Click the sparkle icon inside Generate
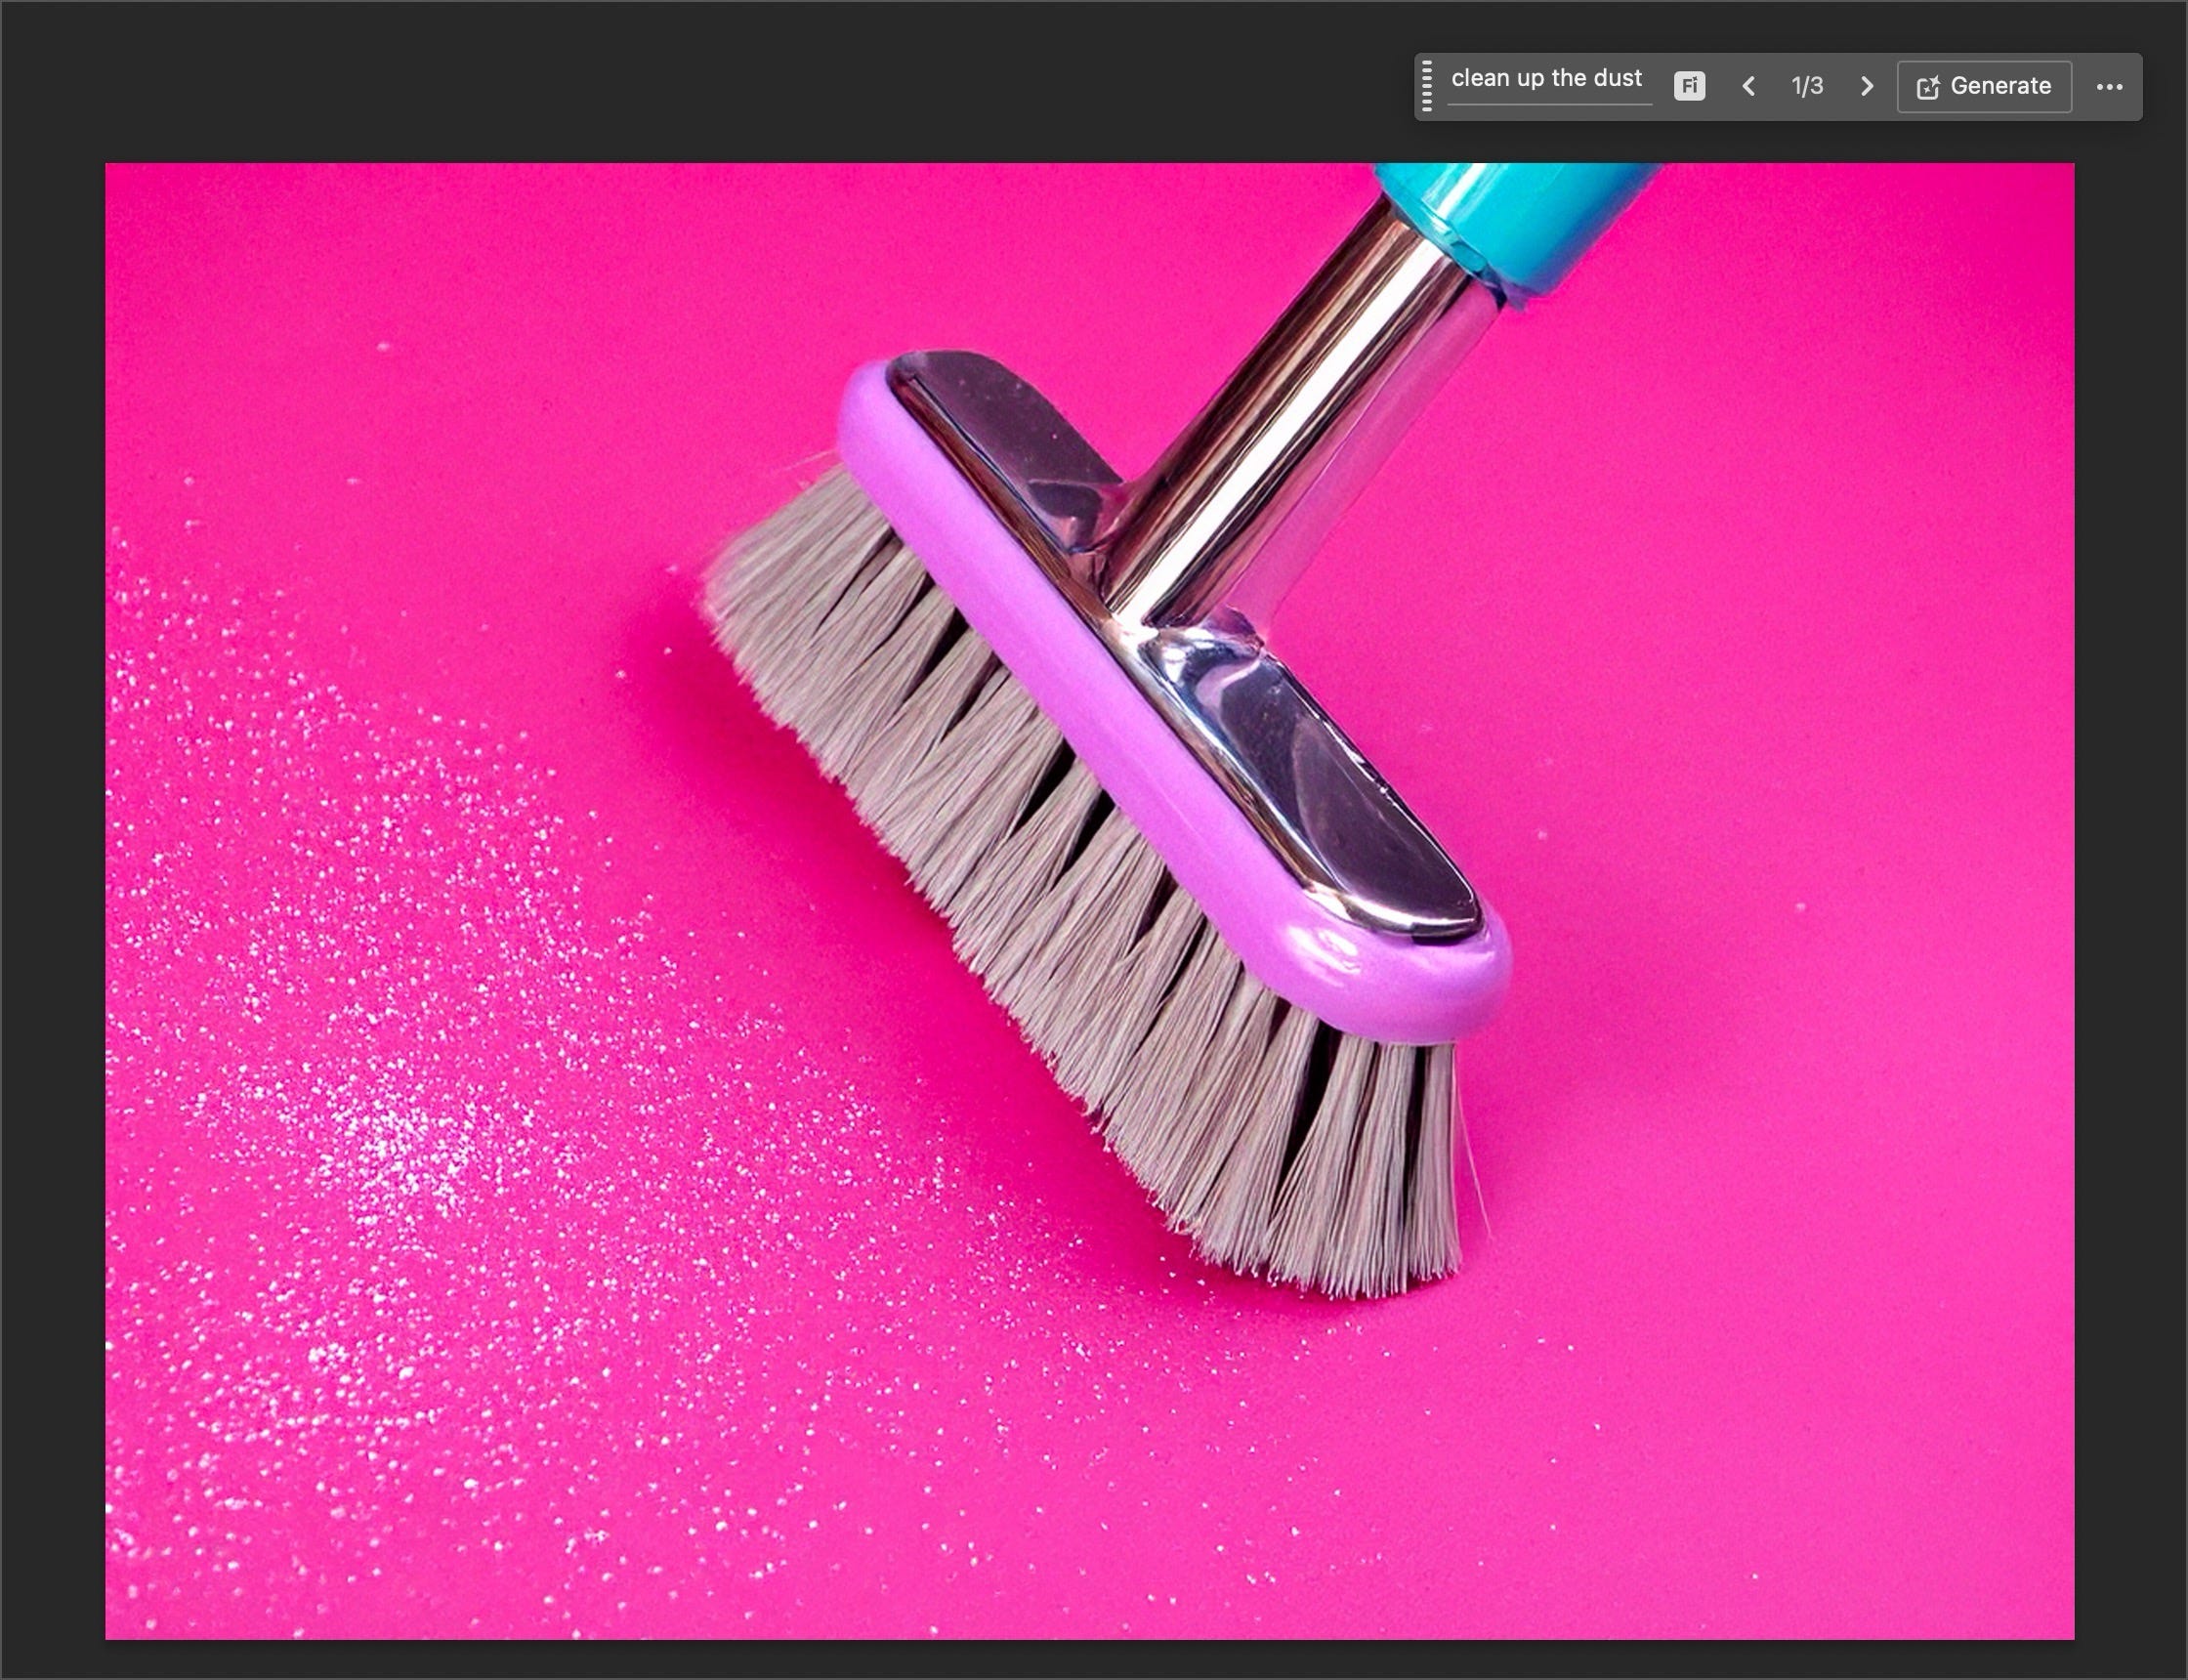 pos(1927,88)
